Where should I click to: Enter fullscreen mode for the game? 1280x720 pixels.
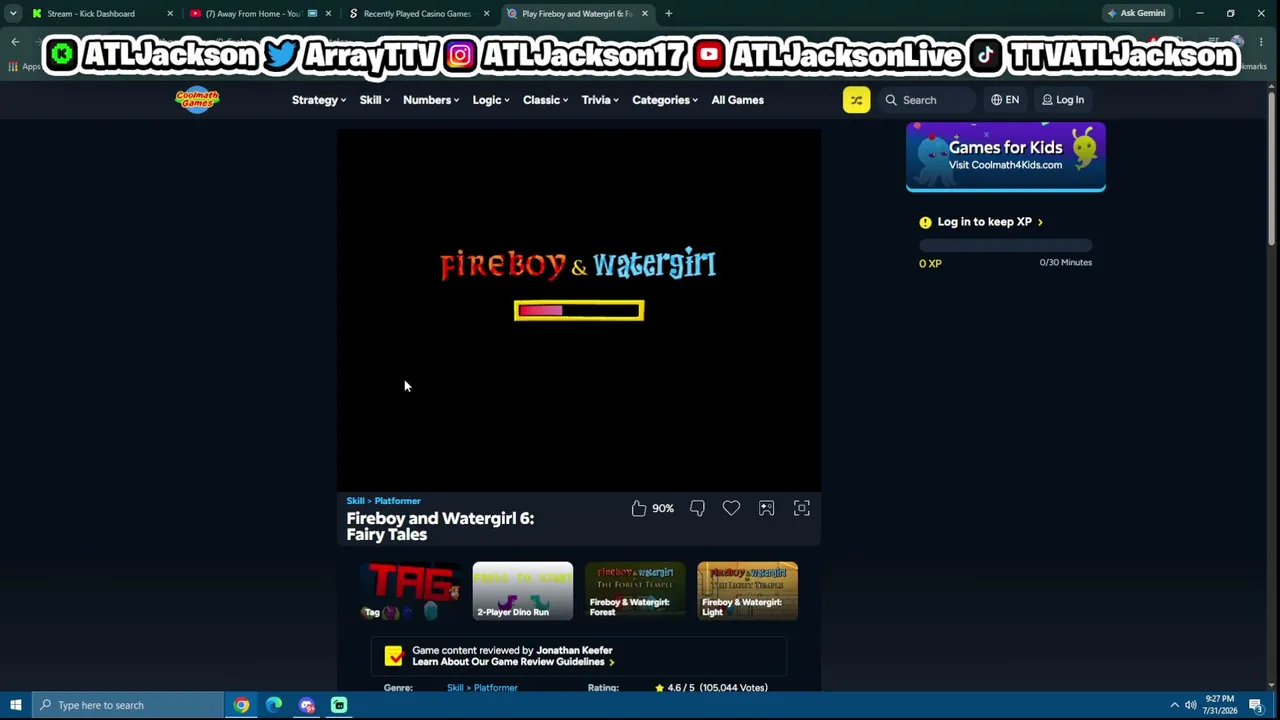click(801, 508)
